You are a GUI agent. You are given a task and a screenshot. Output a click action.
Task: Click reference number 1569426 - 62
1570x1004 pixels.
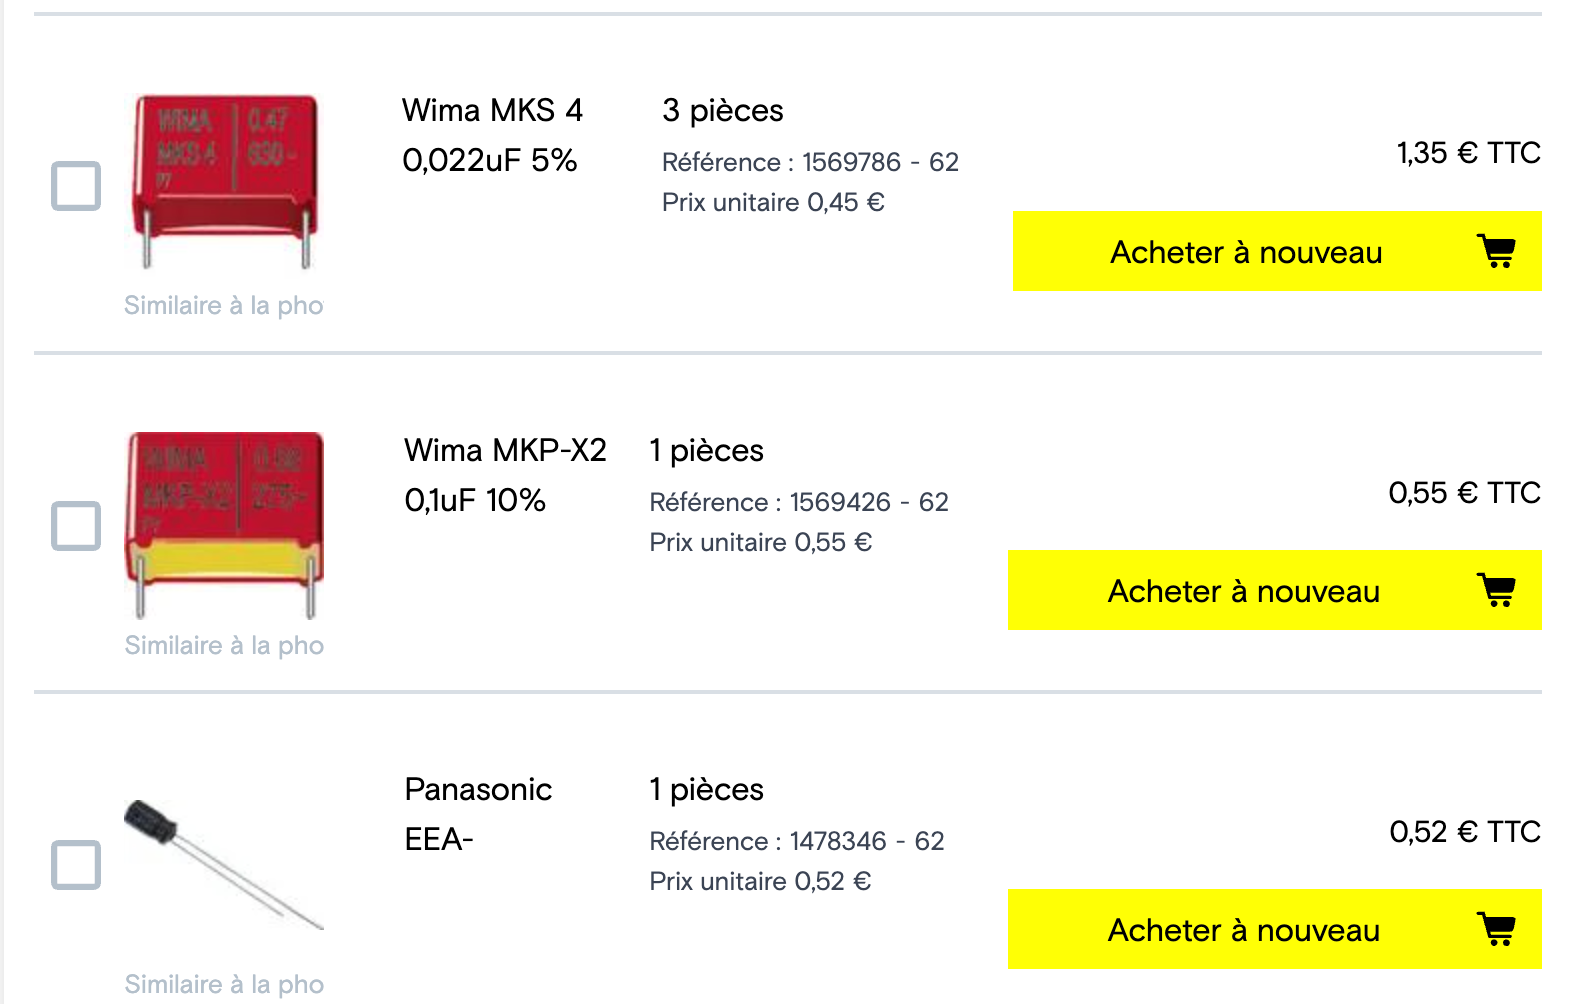(x=869, y=502)
